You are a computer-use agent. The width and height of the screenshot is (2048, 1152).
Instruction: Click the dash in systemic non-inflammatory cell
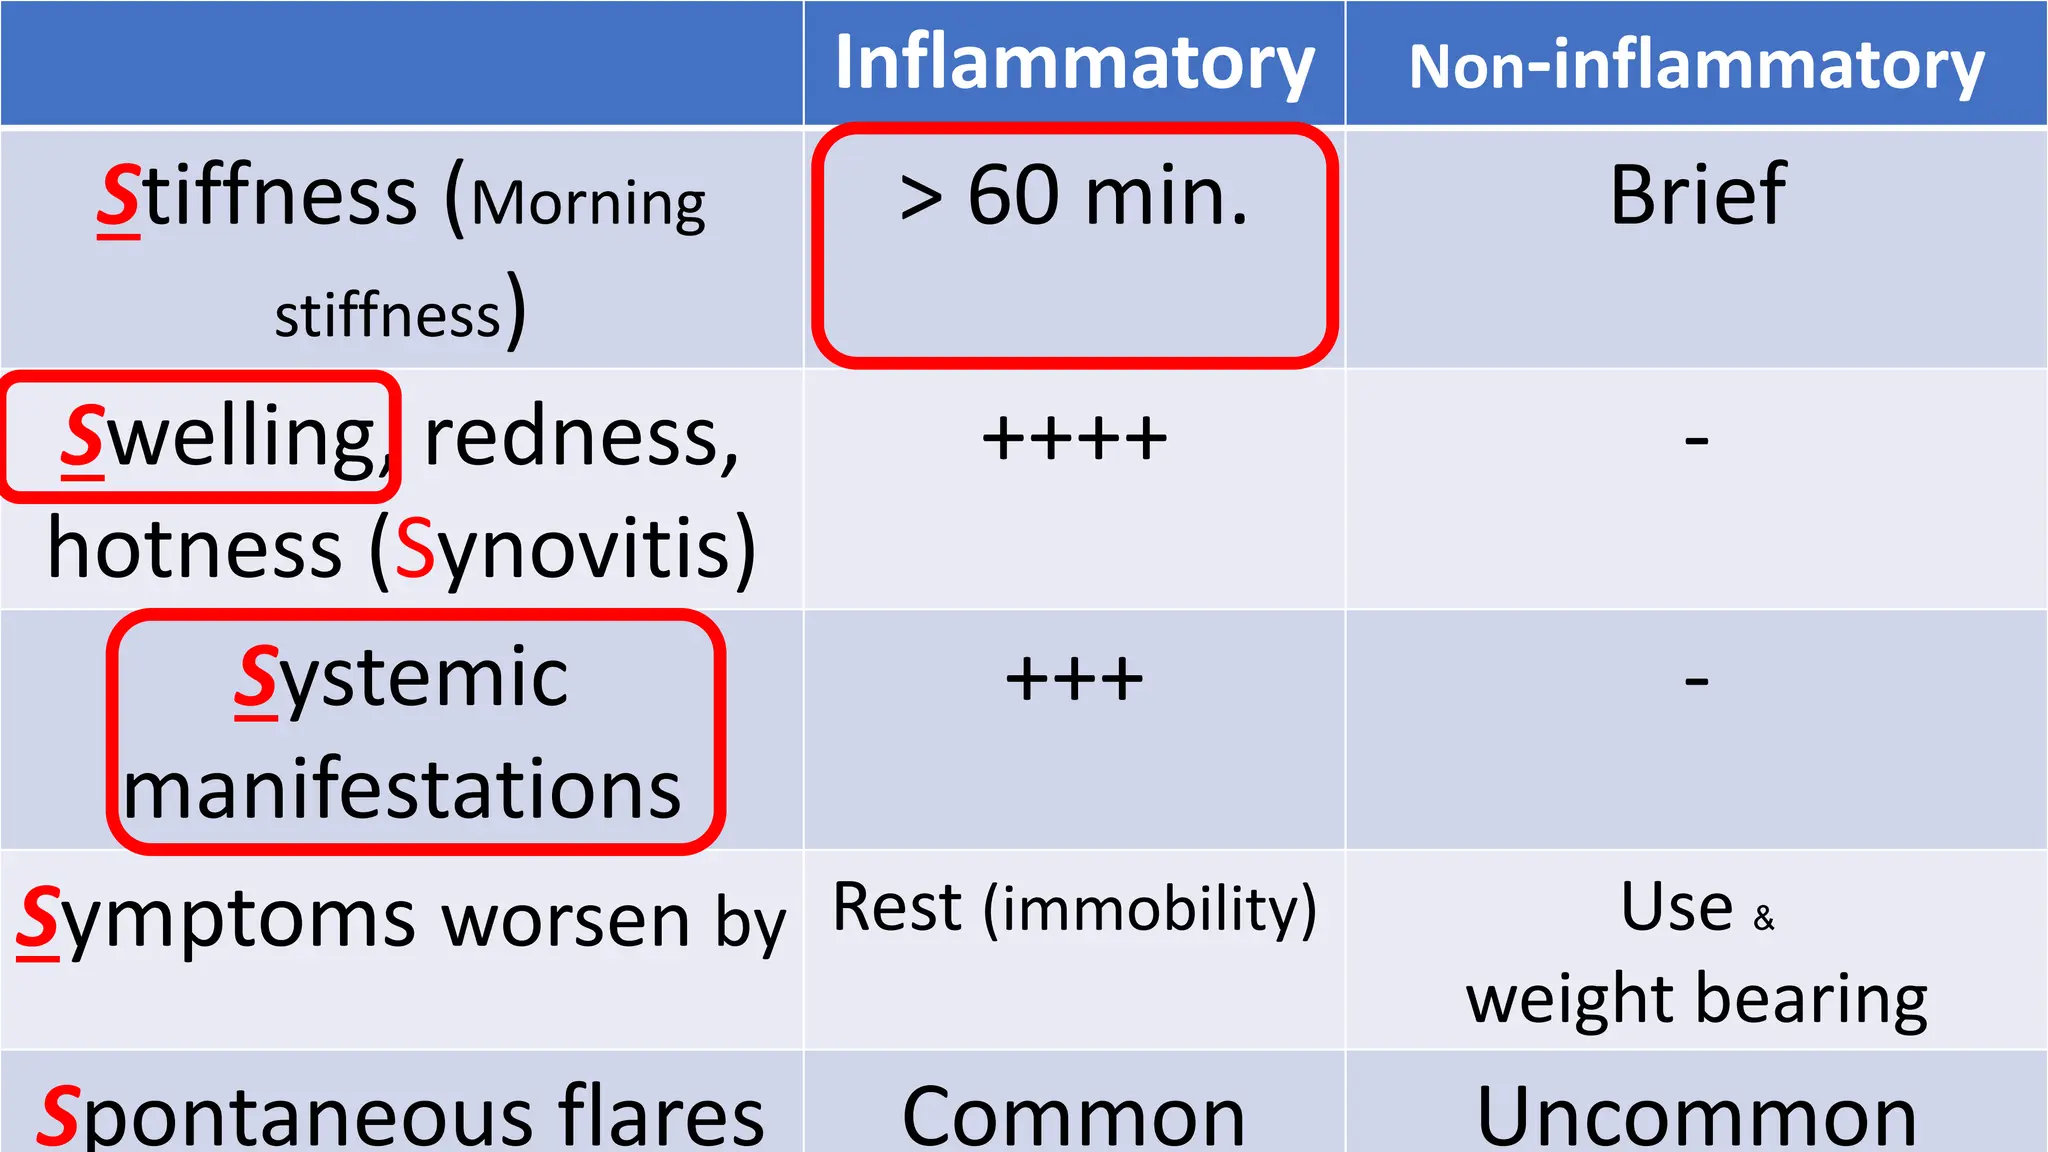1696,681
